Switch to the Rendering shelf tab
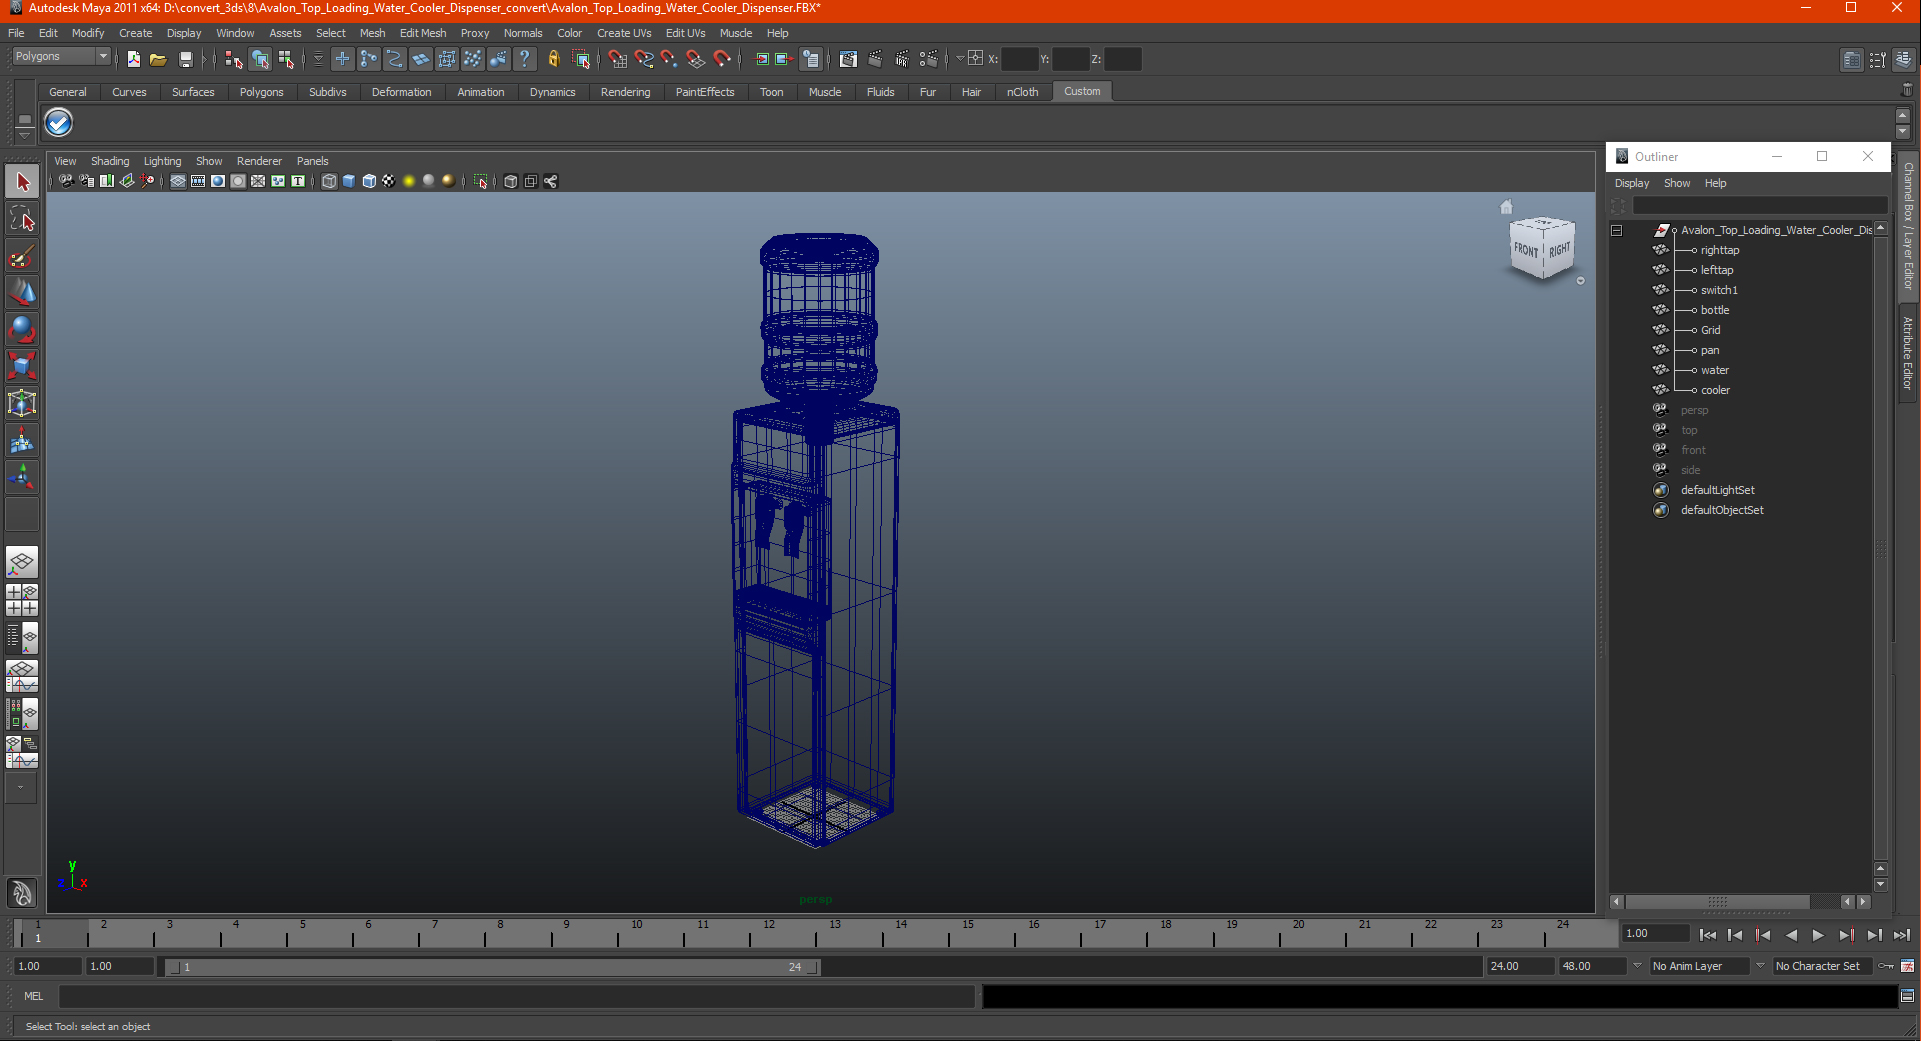This screenshot has height=1041, width=1921. 625,92
